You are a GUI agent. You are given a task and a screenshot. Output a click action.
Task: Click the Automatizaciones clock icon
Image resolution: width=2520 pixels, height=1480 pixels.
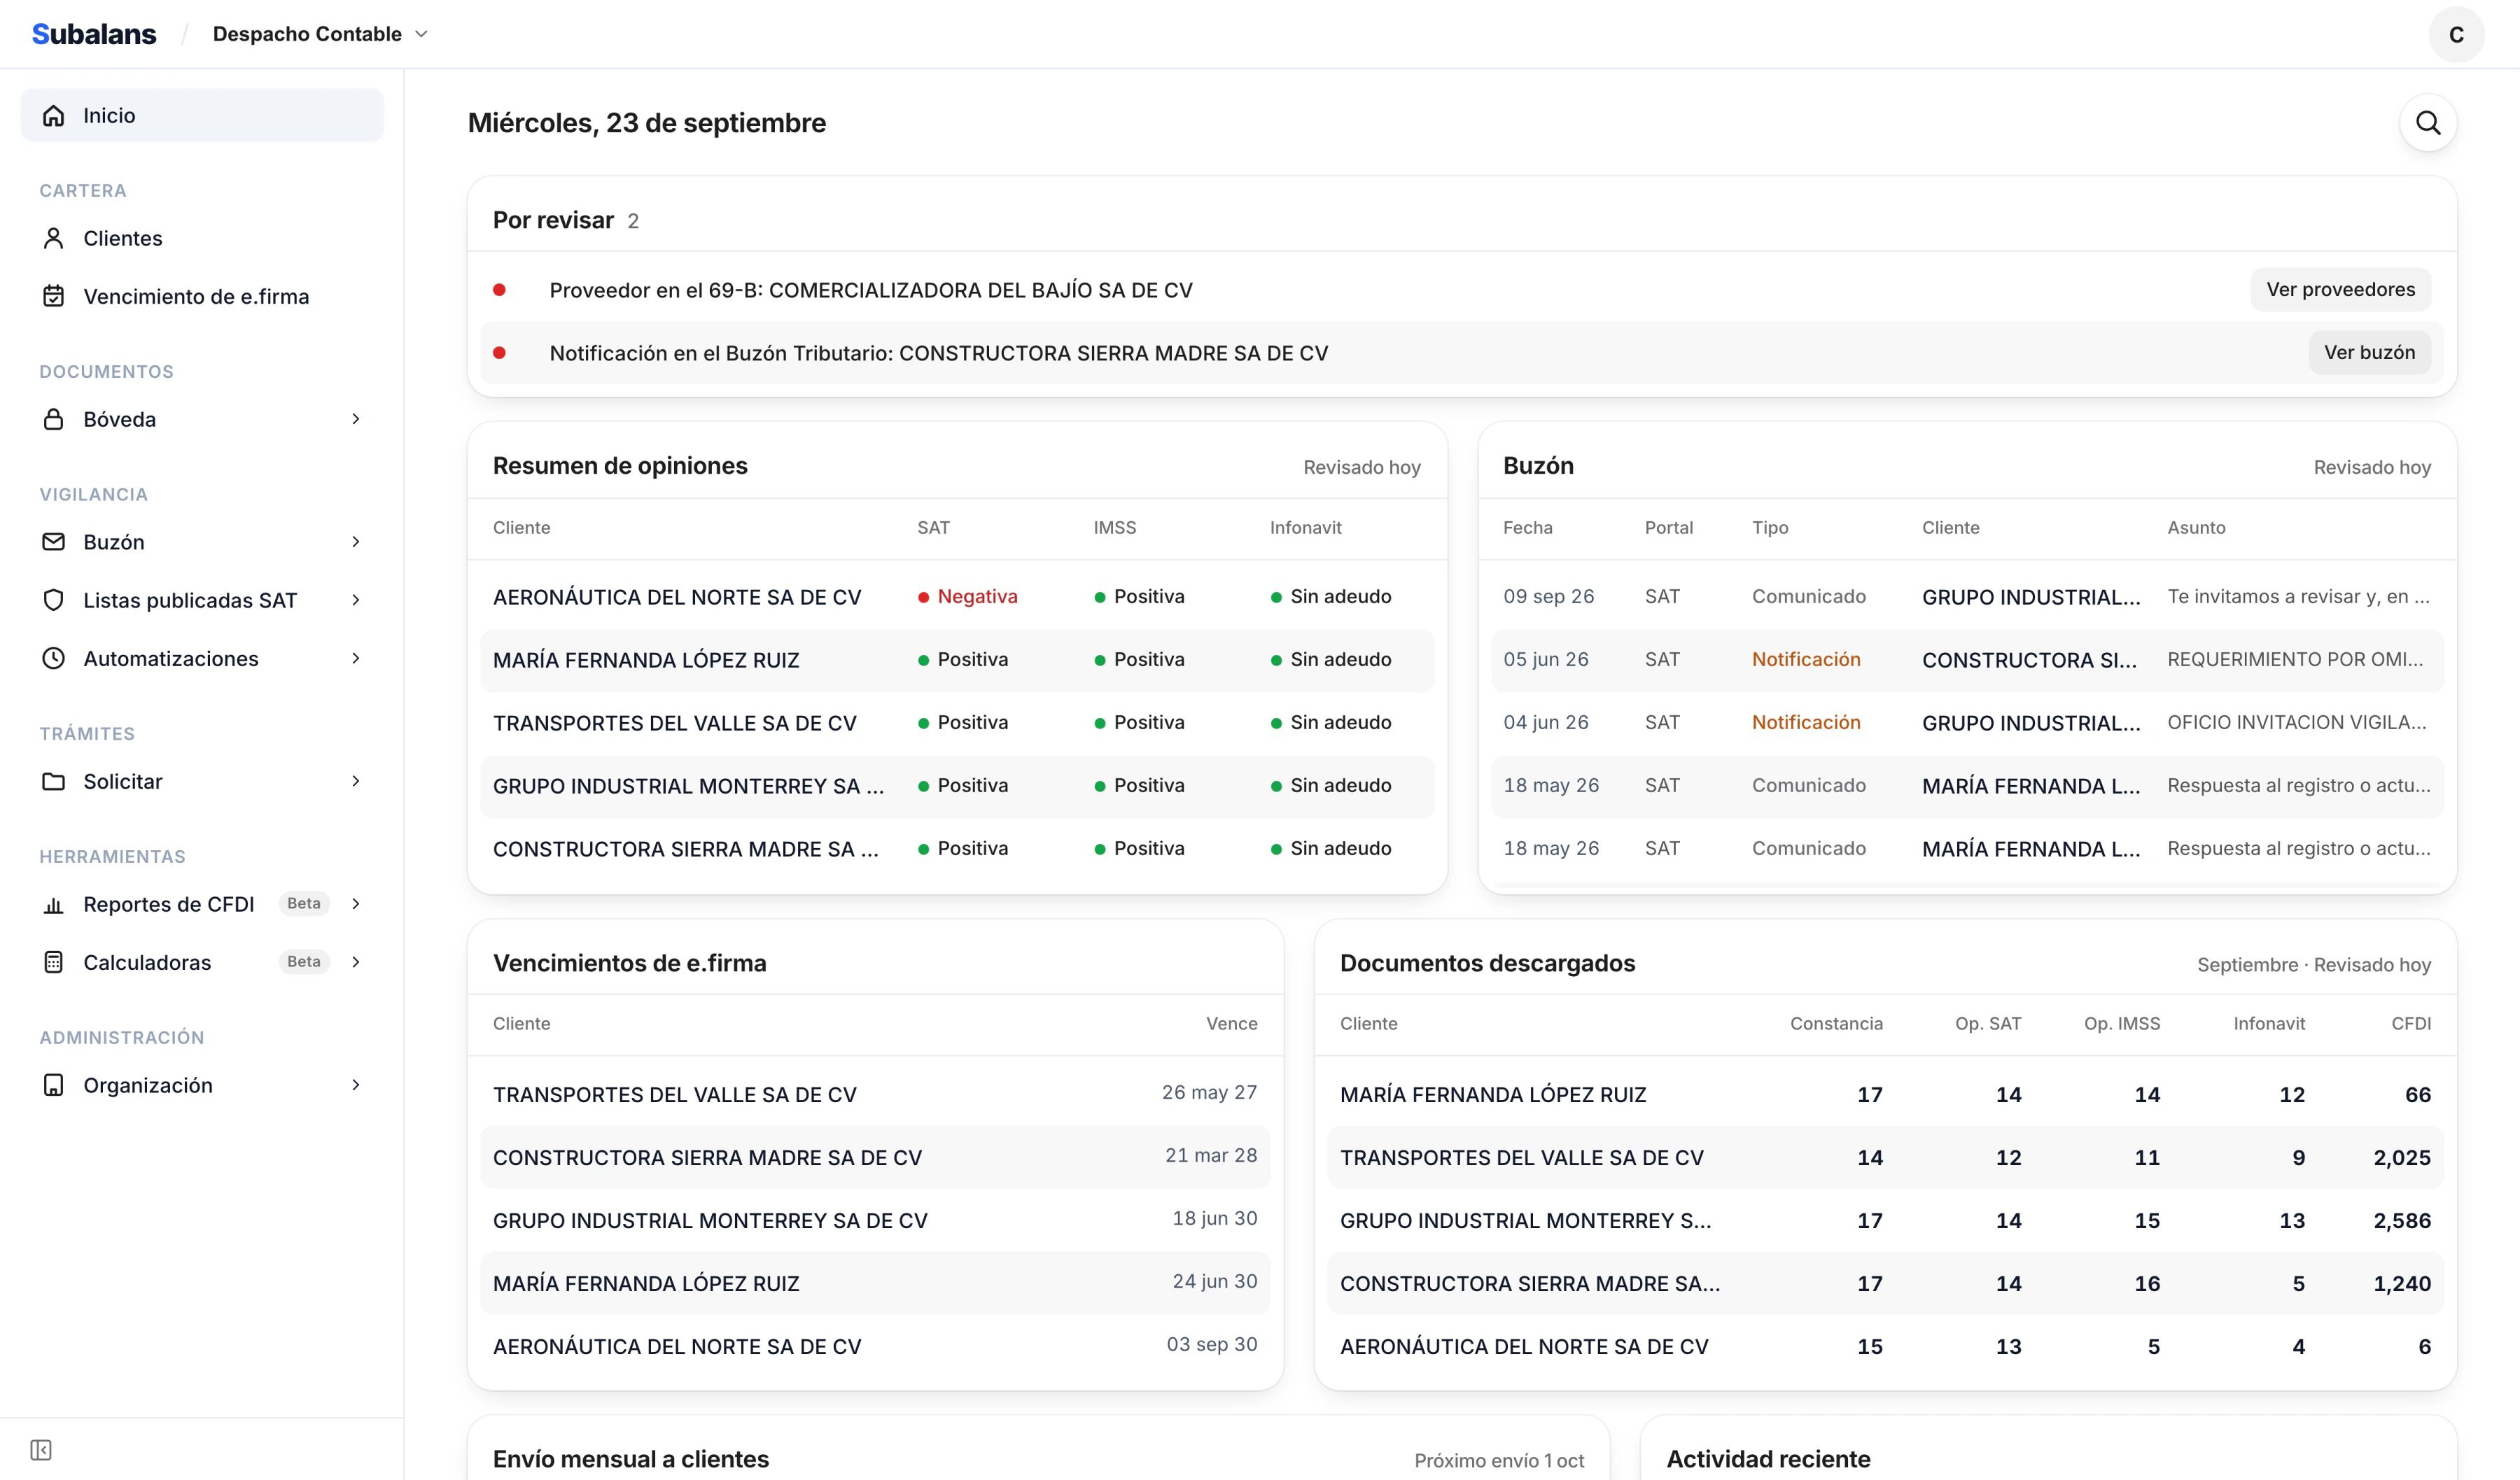pos(54,658)
